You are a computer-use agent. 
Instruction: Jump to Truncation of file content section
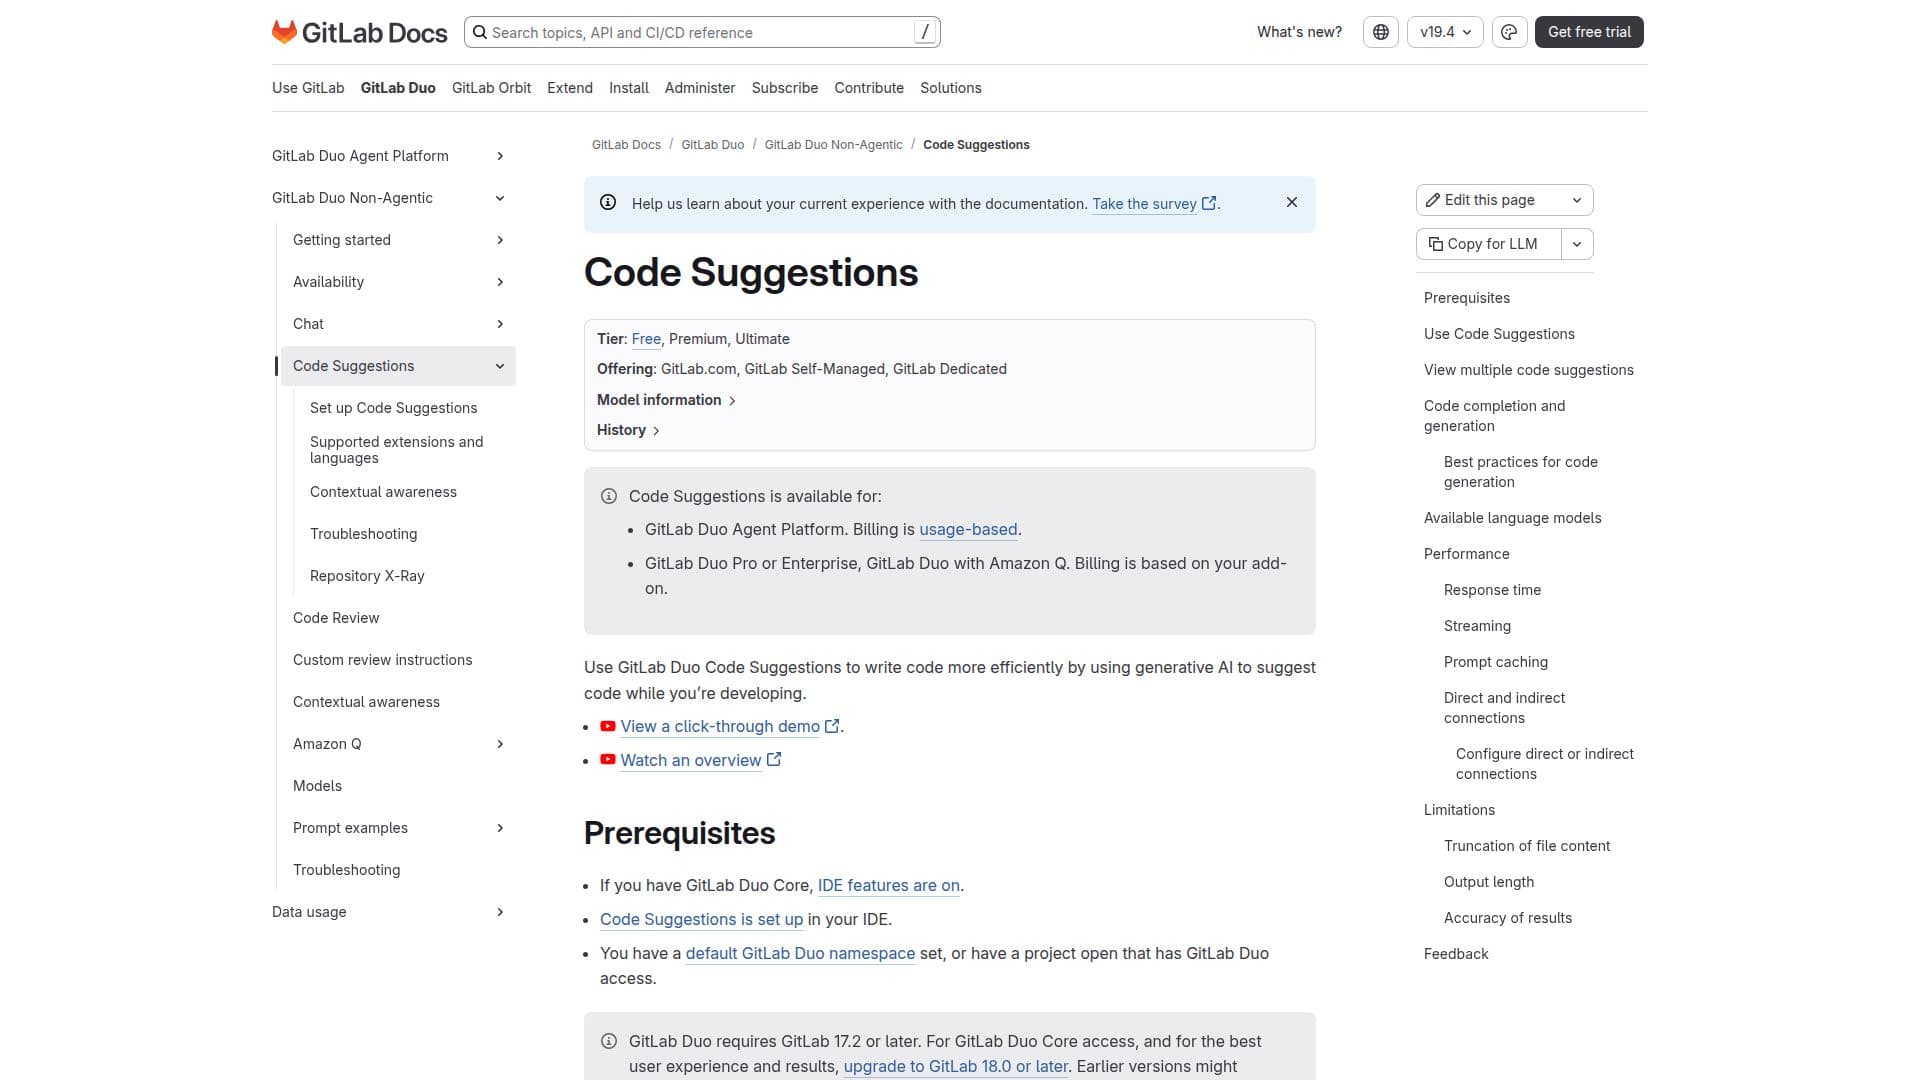(x=1527, y=846)
